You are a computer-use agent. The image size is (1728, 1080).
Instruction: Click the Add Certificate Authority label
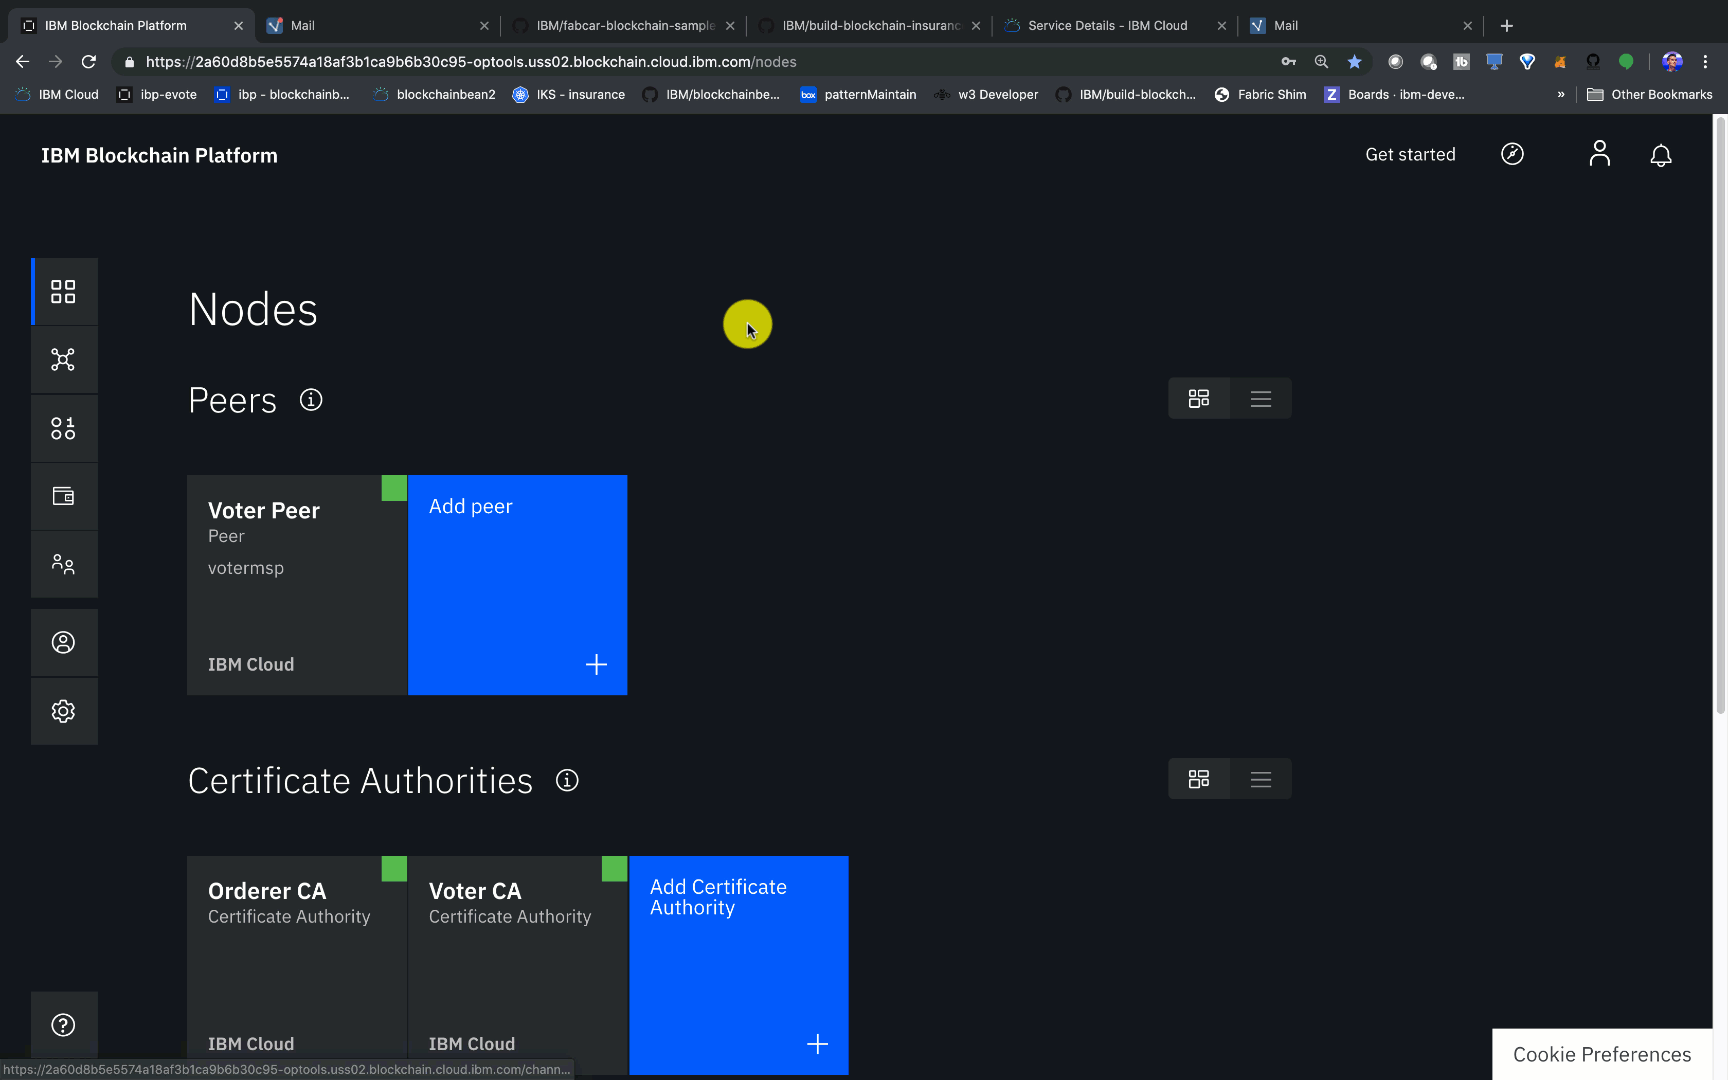tap(718, 897)
